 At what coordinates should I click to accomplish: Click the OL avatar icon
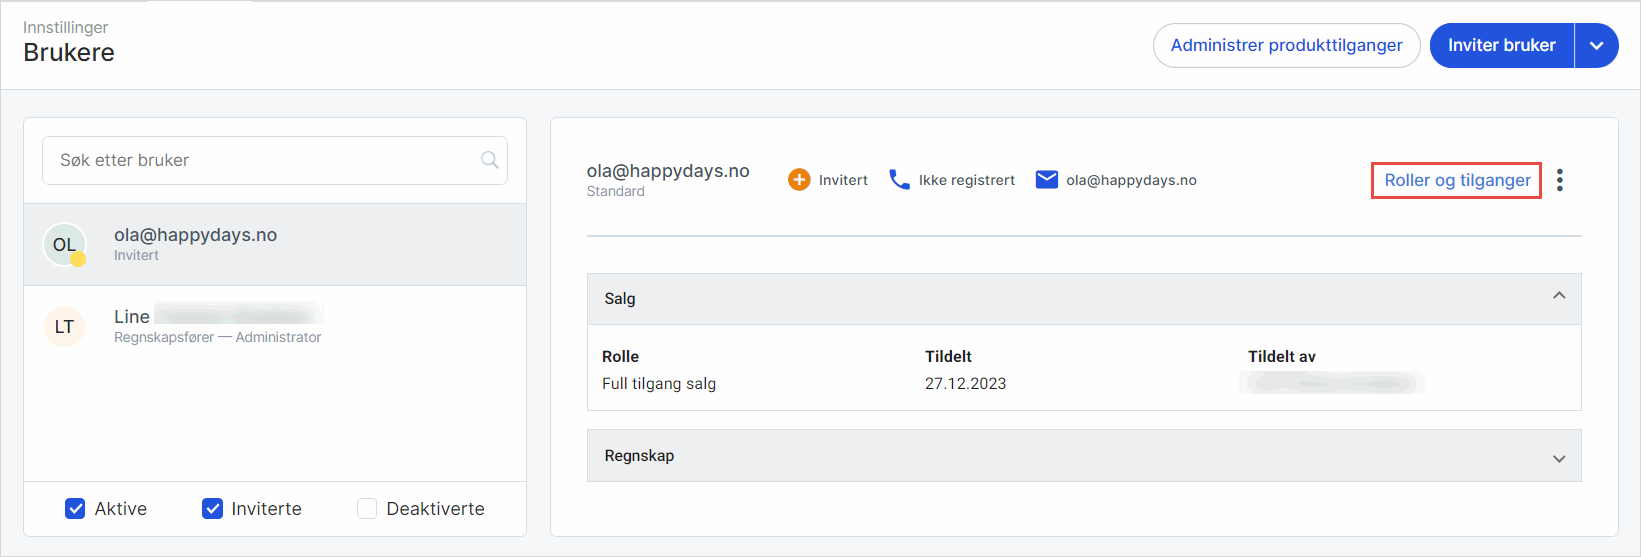tap(65, 245)
